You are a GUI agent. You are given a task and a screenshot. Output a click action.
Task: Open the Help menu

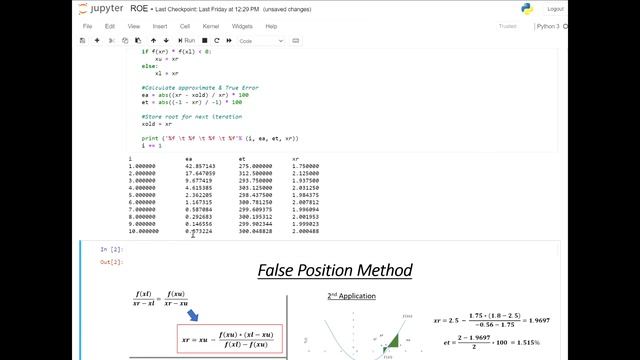pyautogui.click(x=271, y=26)
